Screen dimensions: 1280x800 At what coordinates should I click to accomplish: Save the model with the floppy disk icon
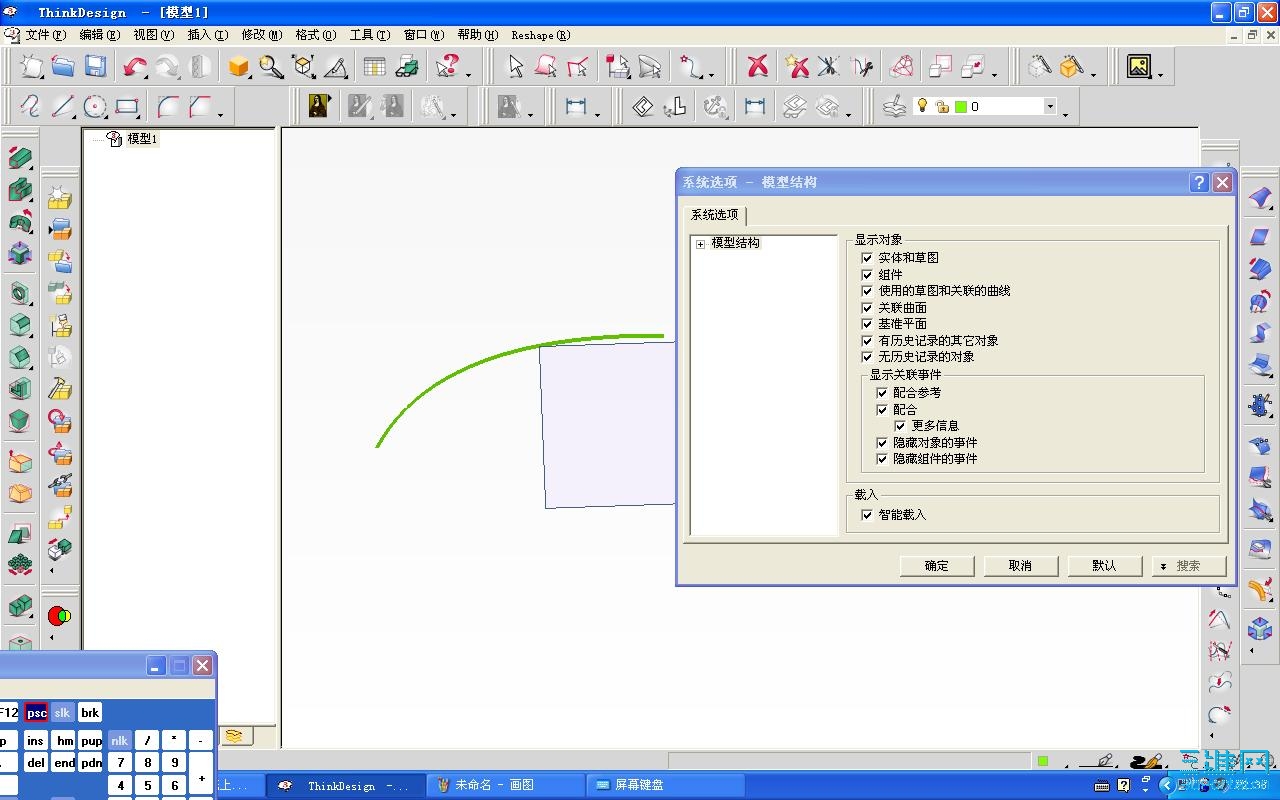pos(95,66)
